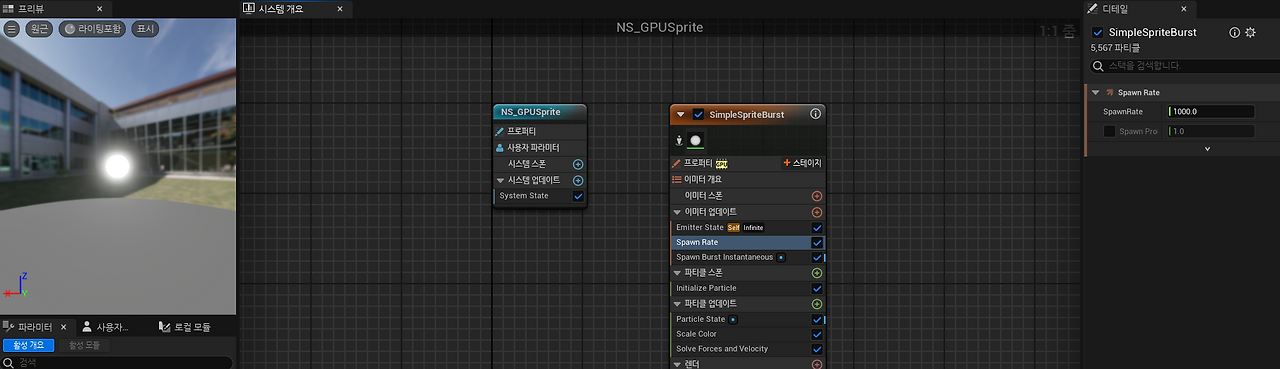
Task: Add module to 이미터 스폰 group
Action: coord(817,196)
